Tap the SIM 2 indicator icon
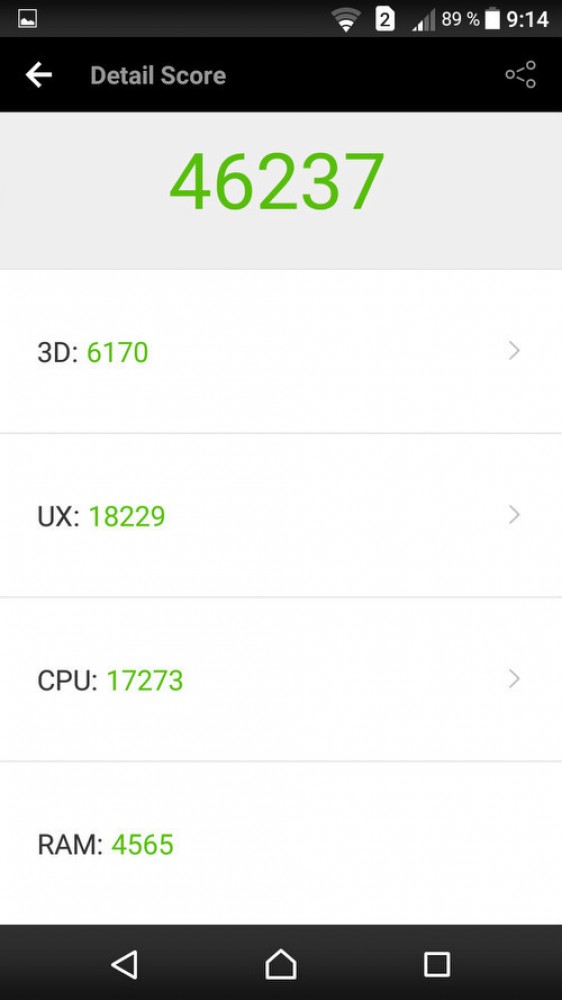Screen dimensions: 562x1000 point(385,20)
